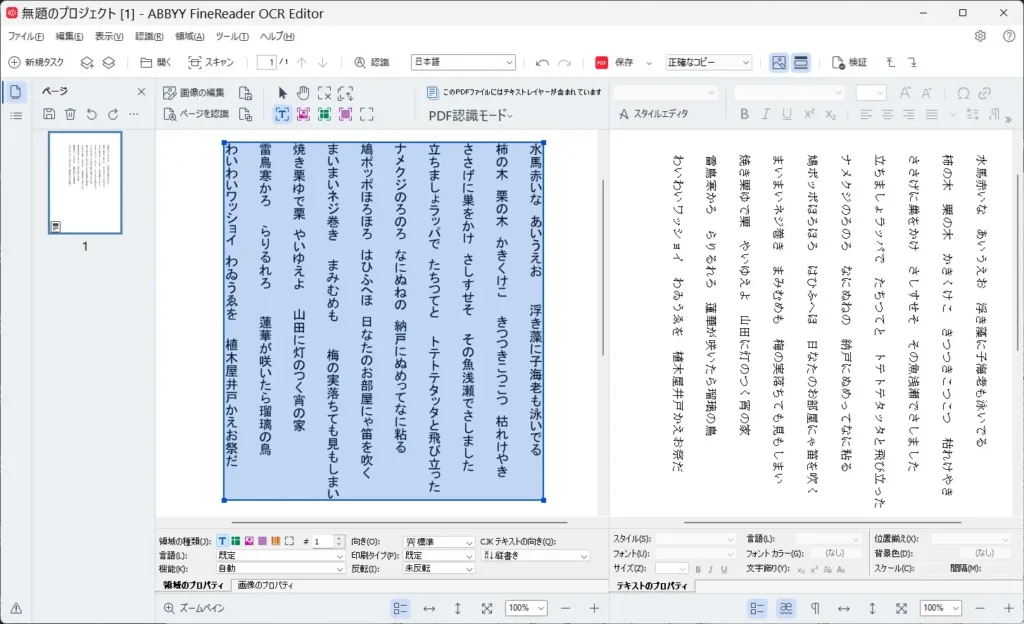Image resolution: width=1024 pixels, height=624 pixels.
Task: Toggle image pane display
Action: point(778,63)
